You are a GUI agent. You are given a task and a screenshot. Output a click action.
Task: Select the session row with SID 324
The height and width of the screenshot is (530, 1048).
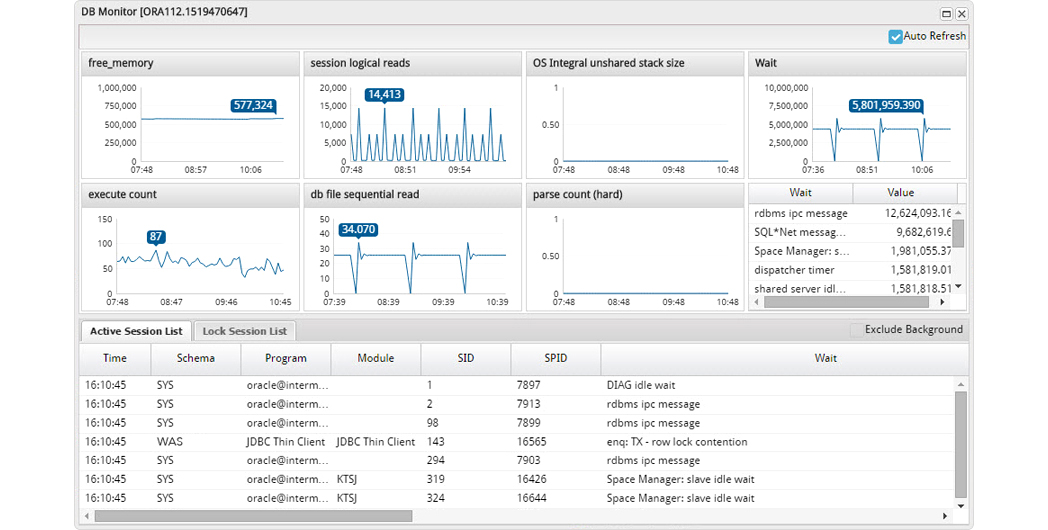517,498
